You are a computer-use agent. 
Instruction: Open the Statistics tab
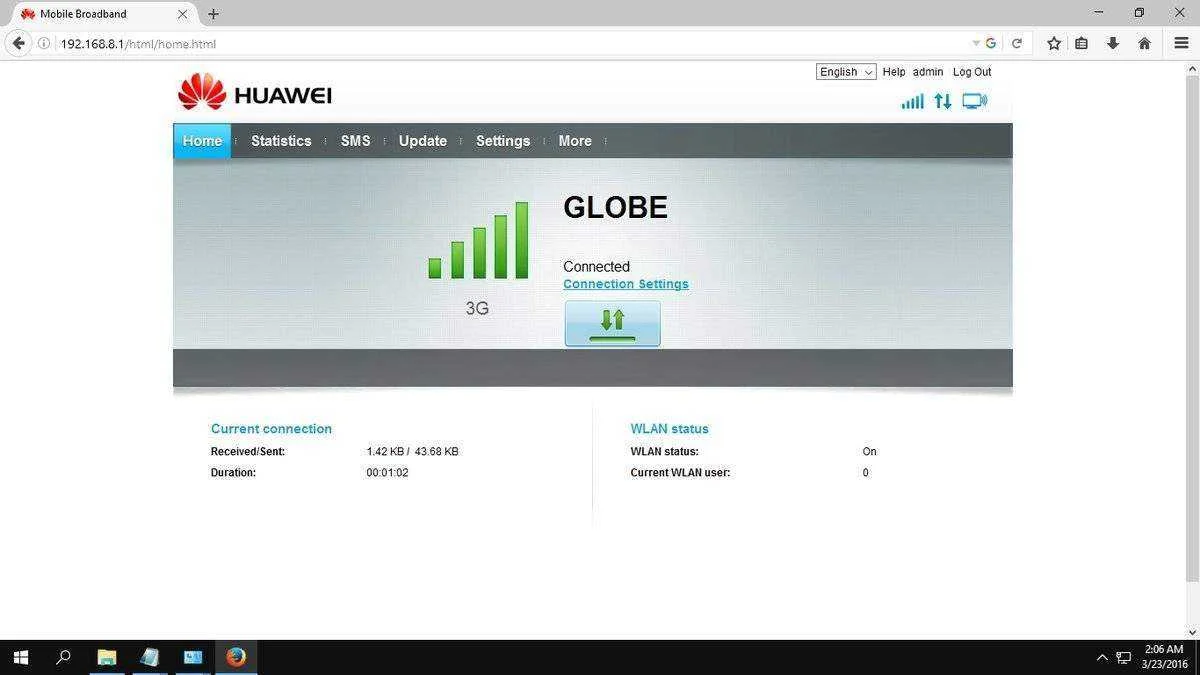pos(281,141)
